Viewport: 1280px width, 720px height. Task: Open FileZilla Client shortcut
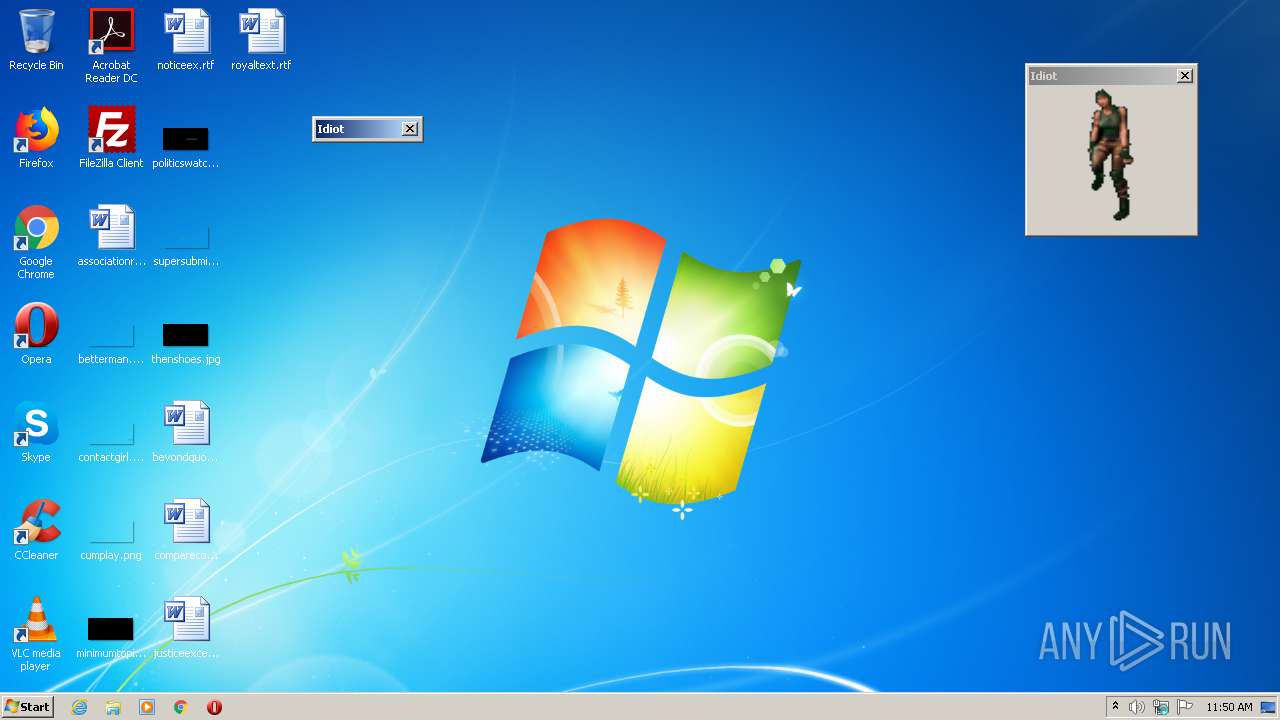111,138
